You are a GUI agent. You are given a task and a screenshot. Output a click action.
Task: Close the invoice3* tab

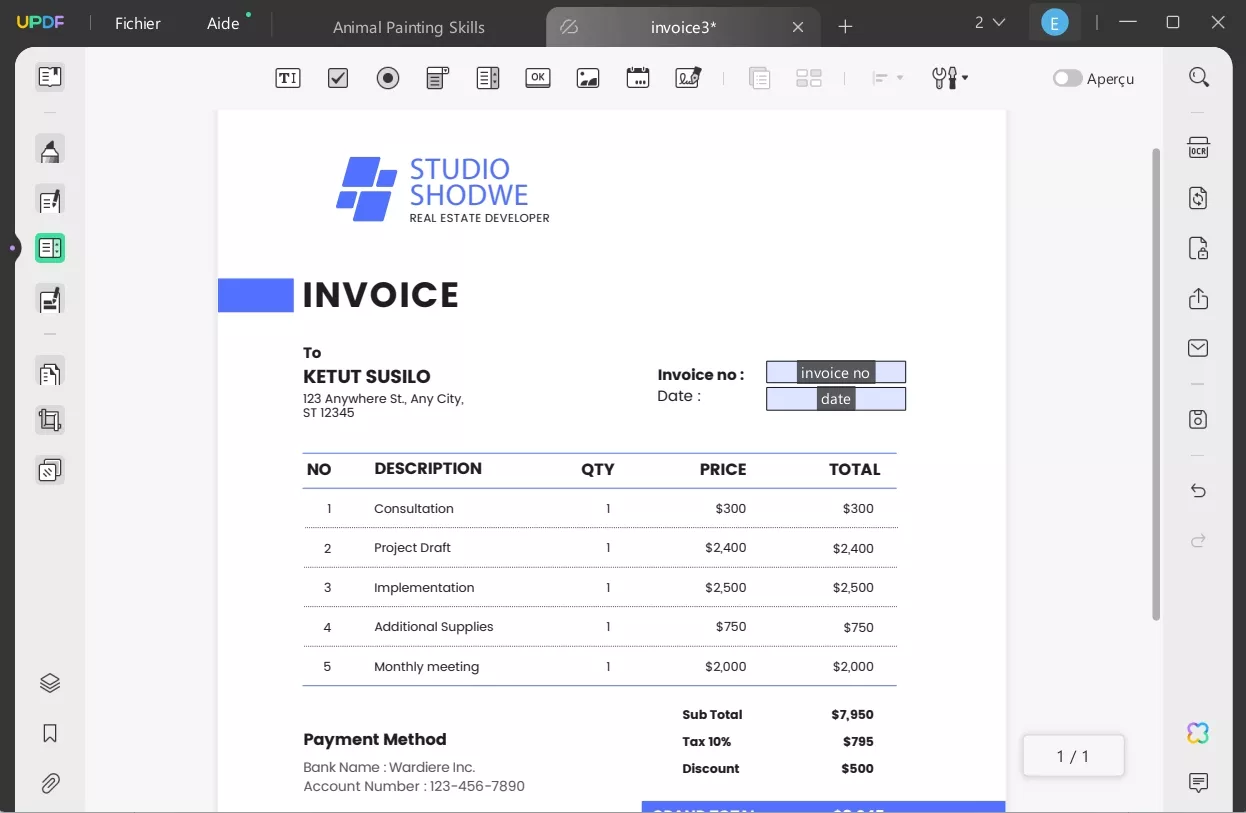(x=798, y=27)
